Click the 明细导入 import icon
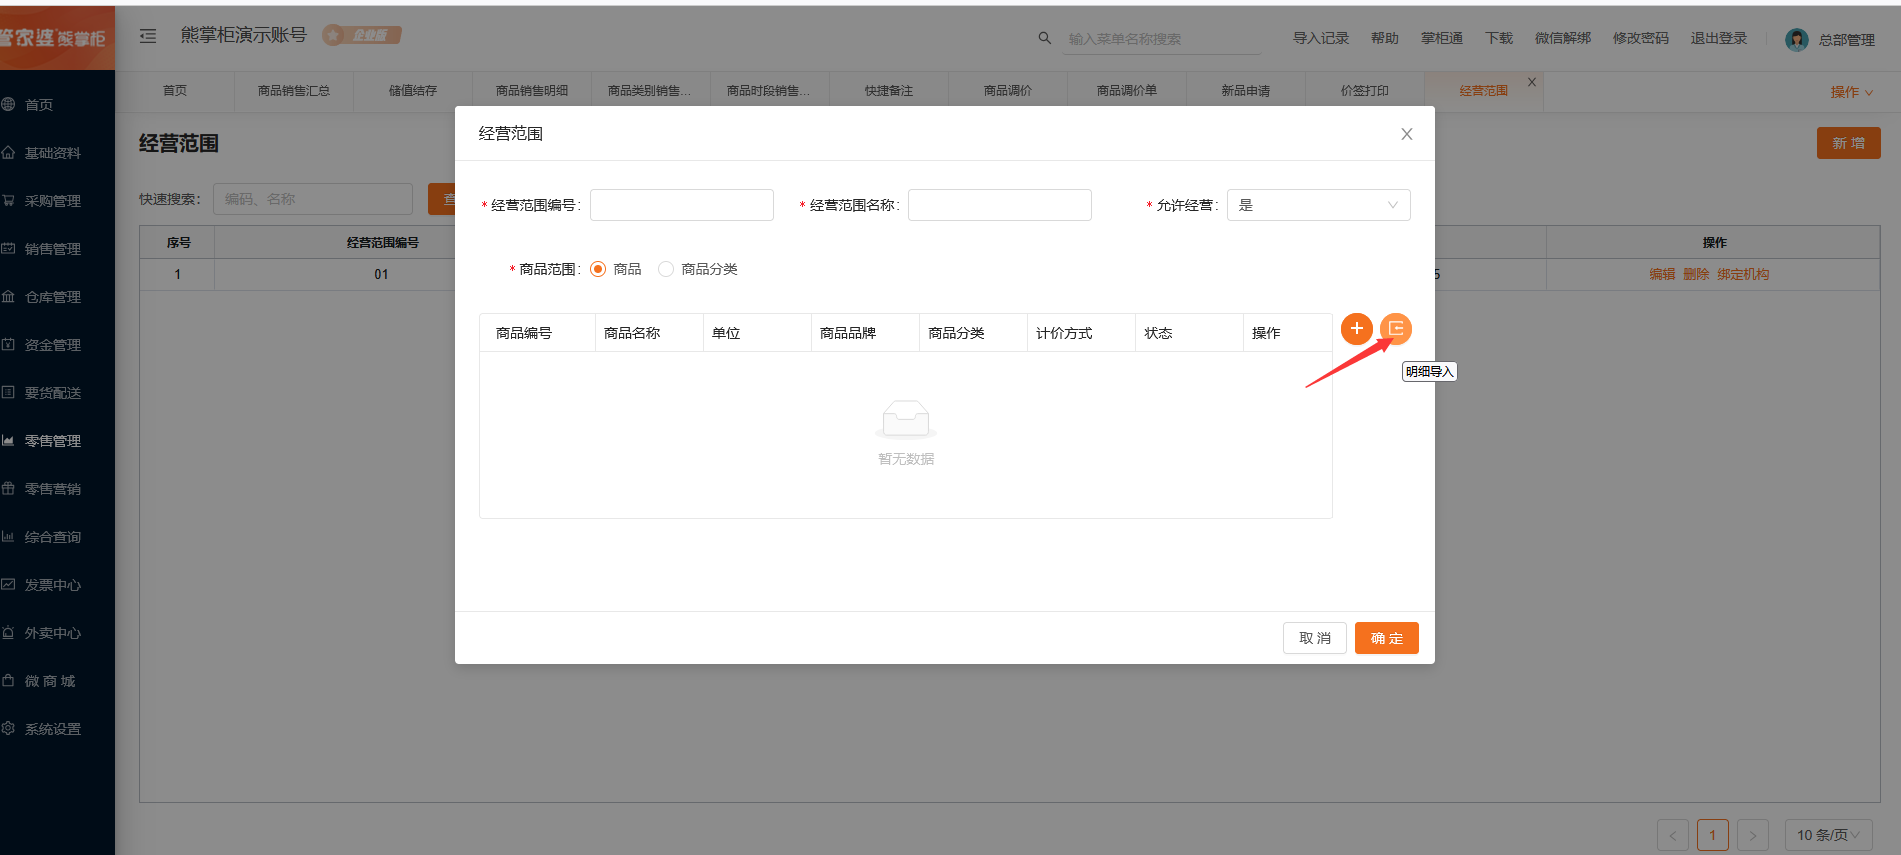Screen dimensions: 1901x855 [1396, 329]
